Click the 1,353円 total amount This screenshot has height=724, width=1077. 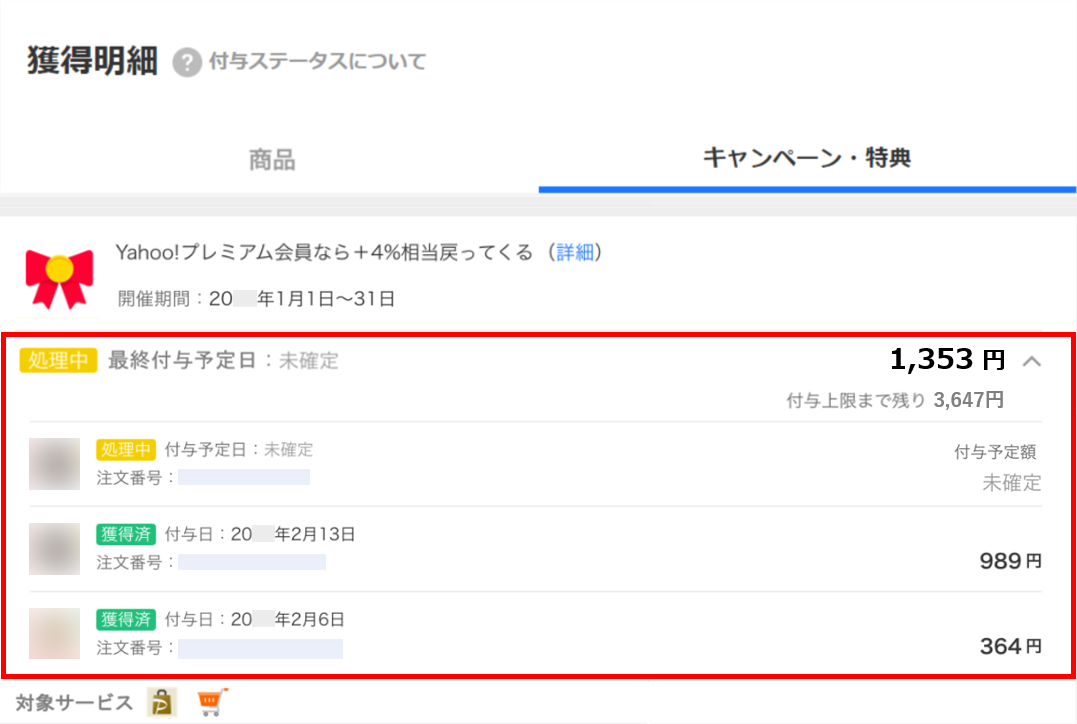click(x=947, y=359)
